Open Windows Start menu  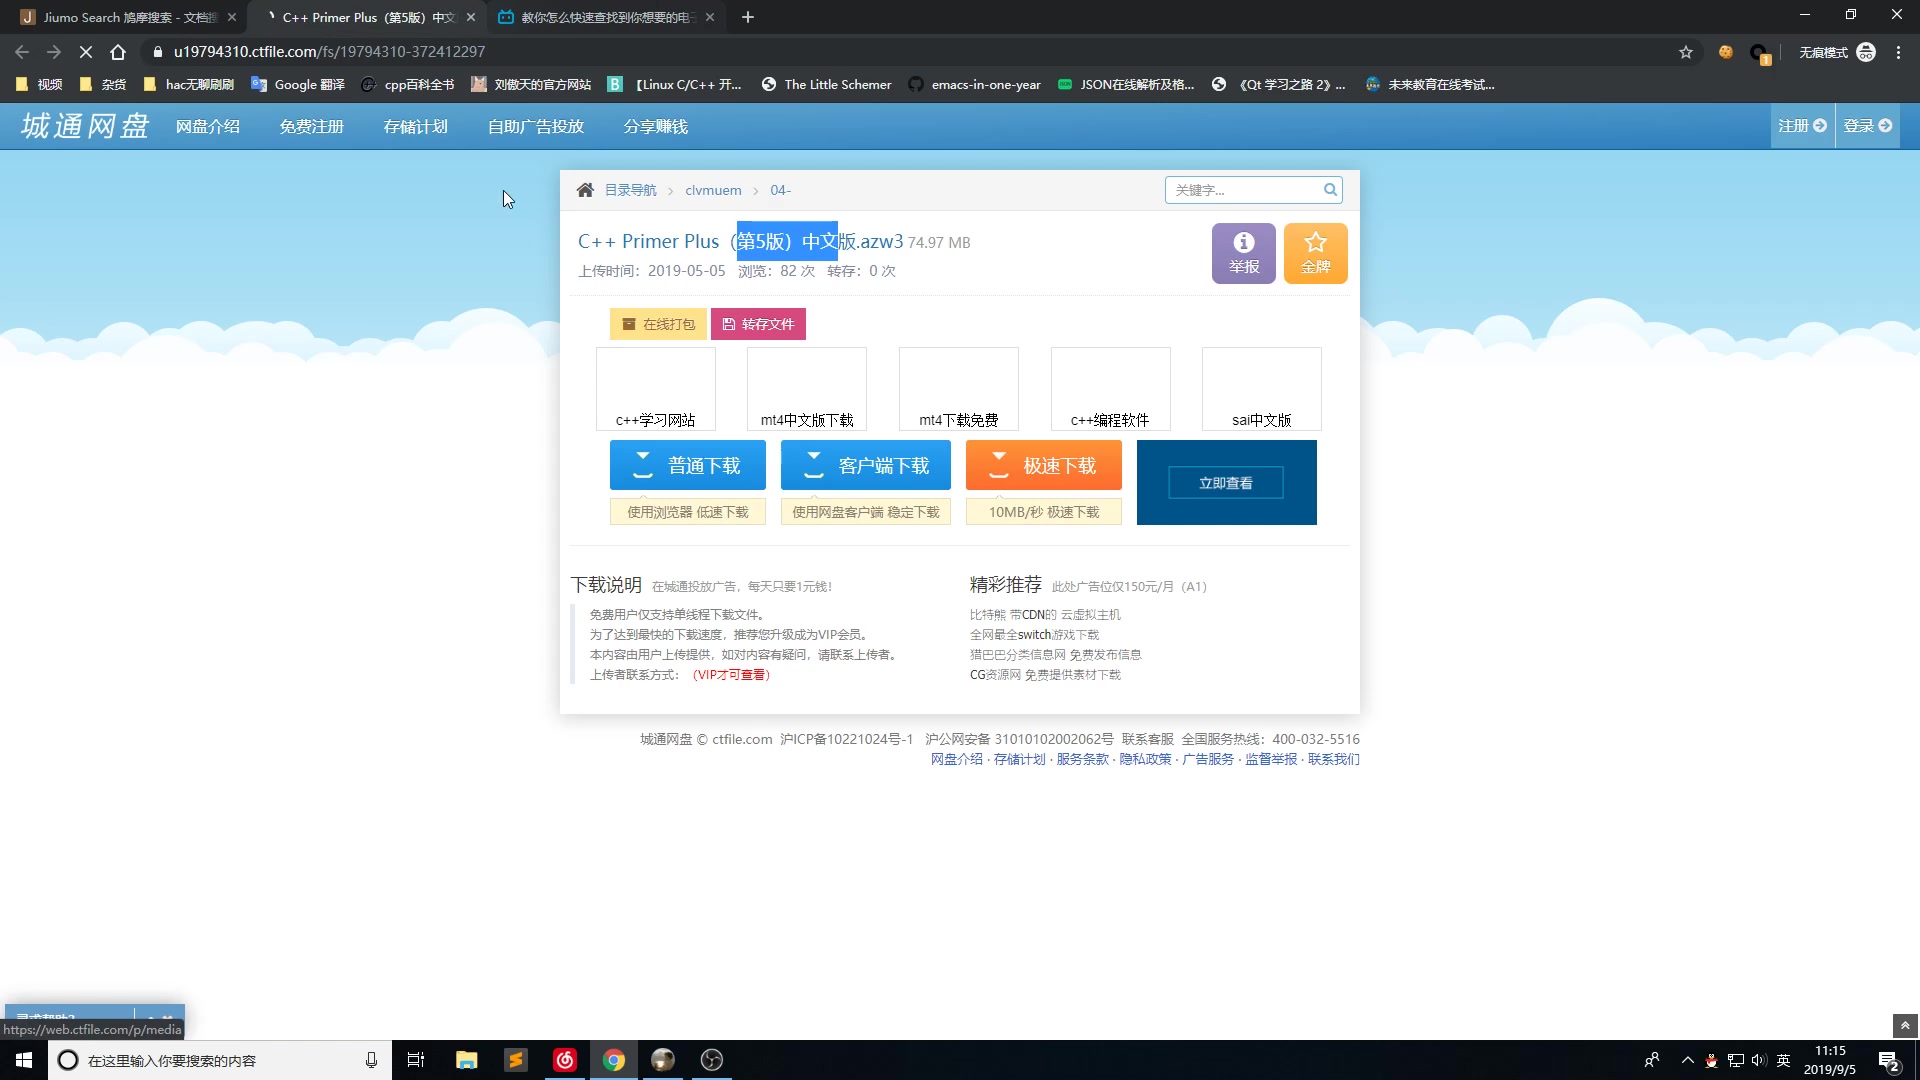click(24, 1060)
